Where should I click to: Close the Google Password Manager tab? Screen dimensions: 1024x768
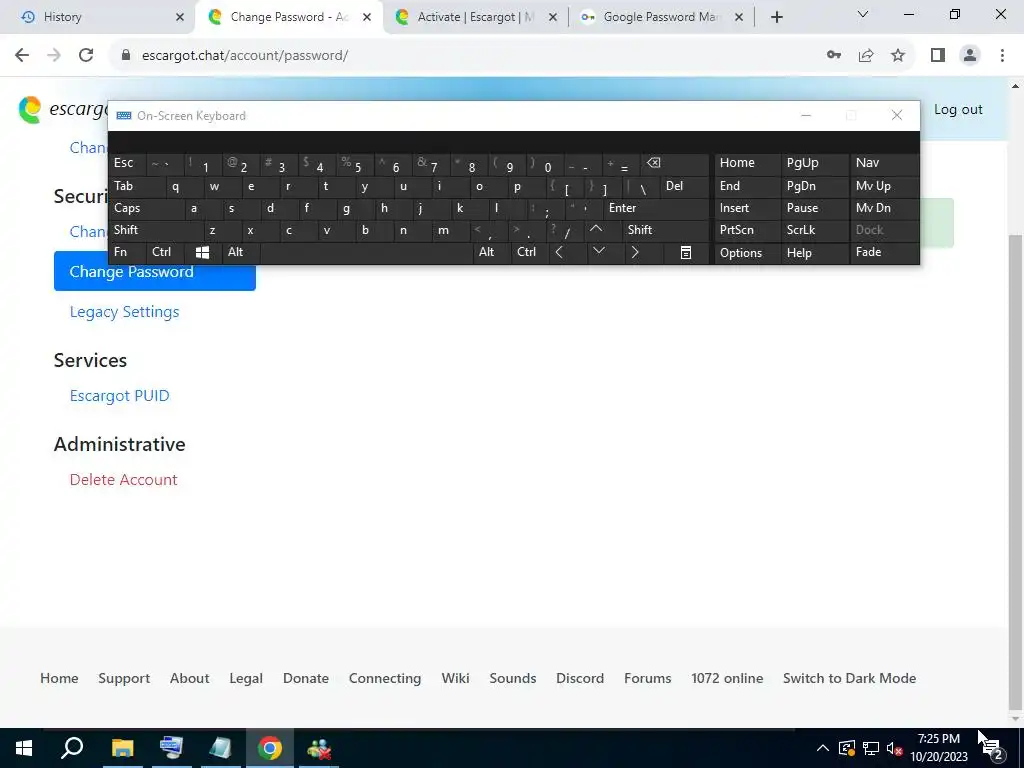(x=739, y=17)
